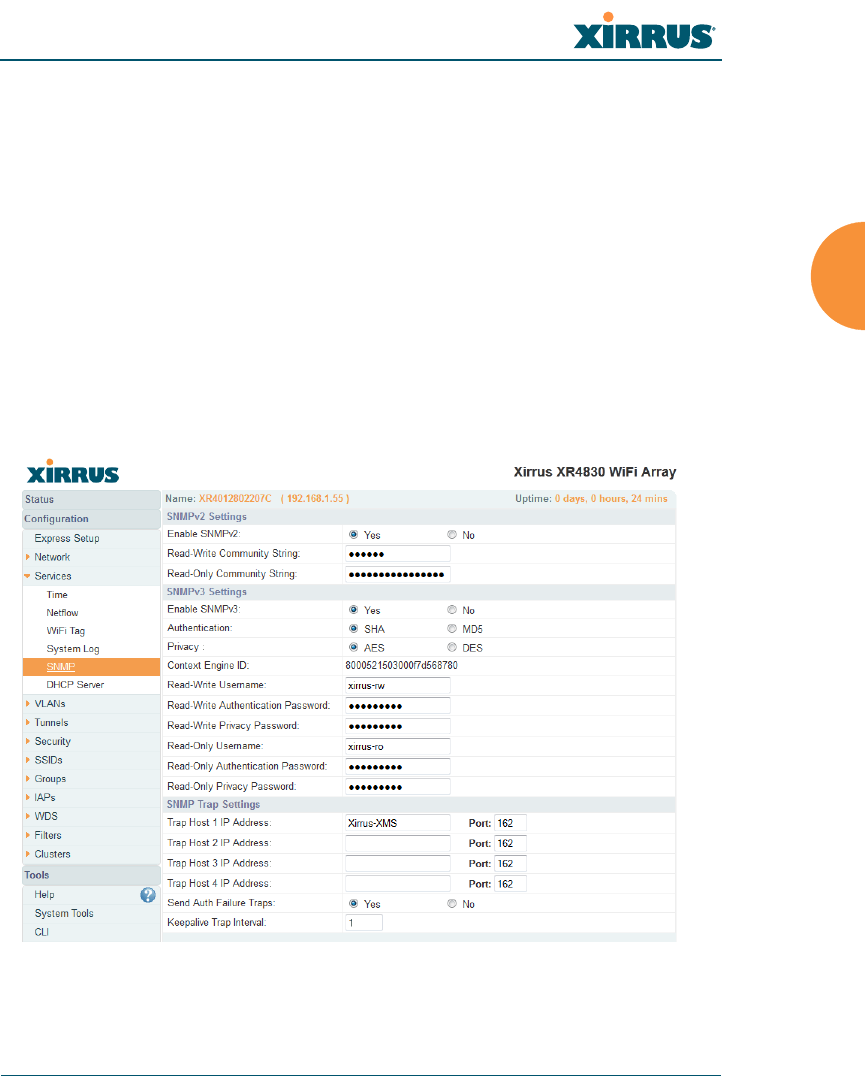Screen dimensions: 865x1076
Task: Go to Express Setup page
Action: (x=67, y=539)
